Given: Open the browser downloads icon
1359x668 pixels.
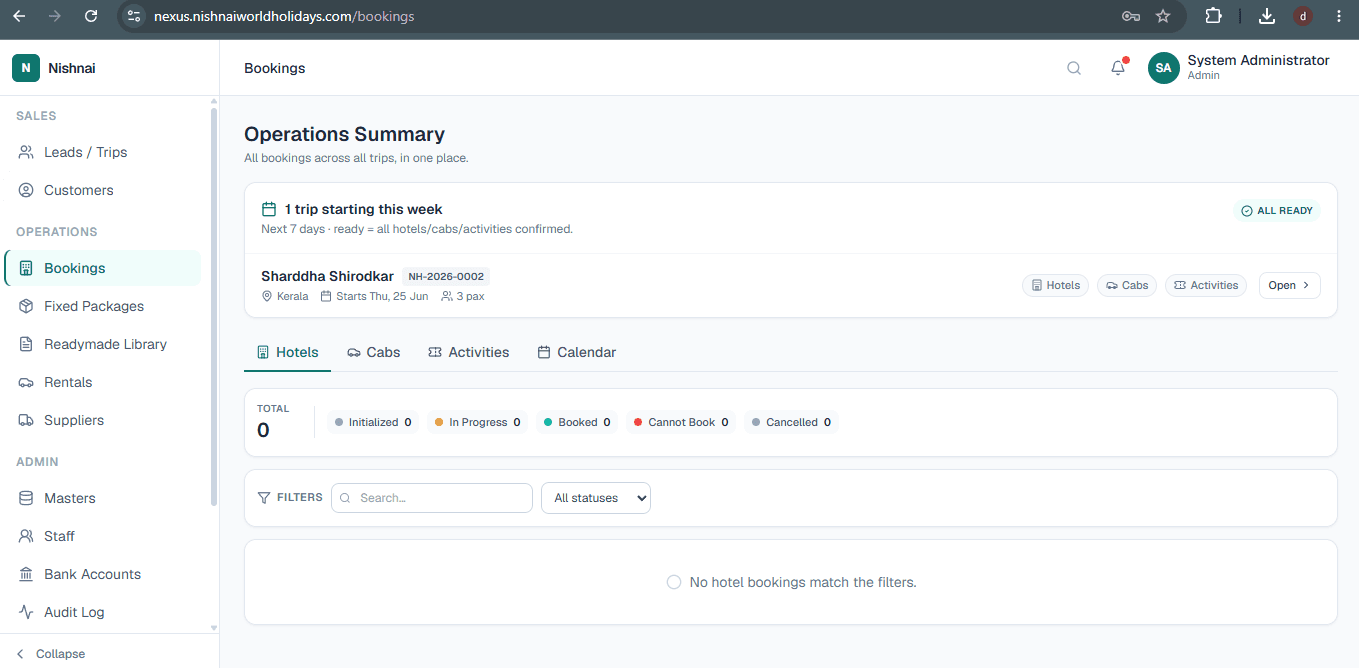Looking at the screenshot, I should coord(1266,16).
